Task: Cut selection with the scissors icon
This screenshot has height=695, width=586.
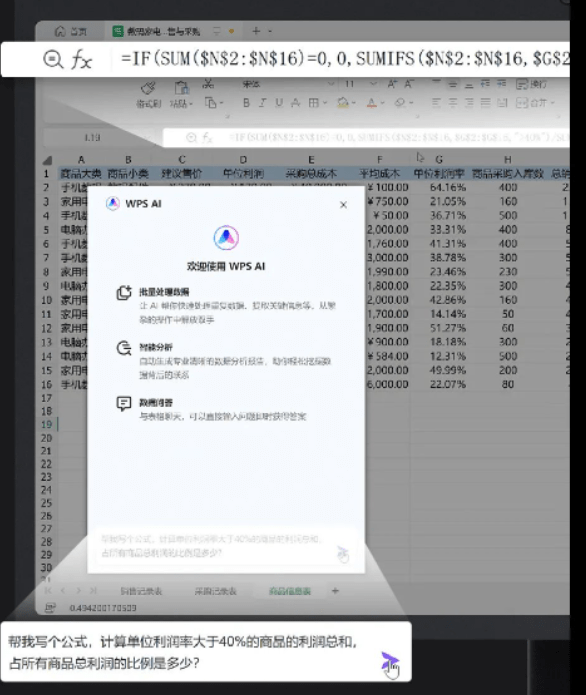Action: pyautogui.click(x=208, y=83)
